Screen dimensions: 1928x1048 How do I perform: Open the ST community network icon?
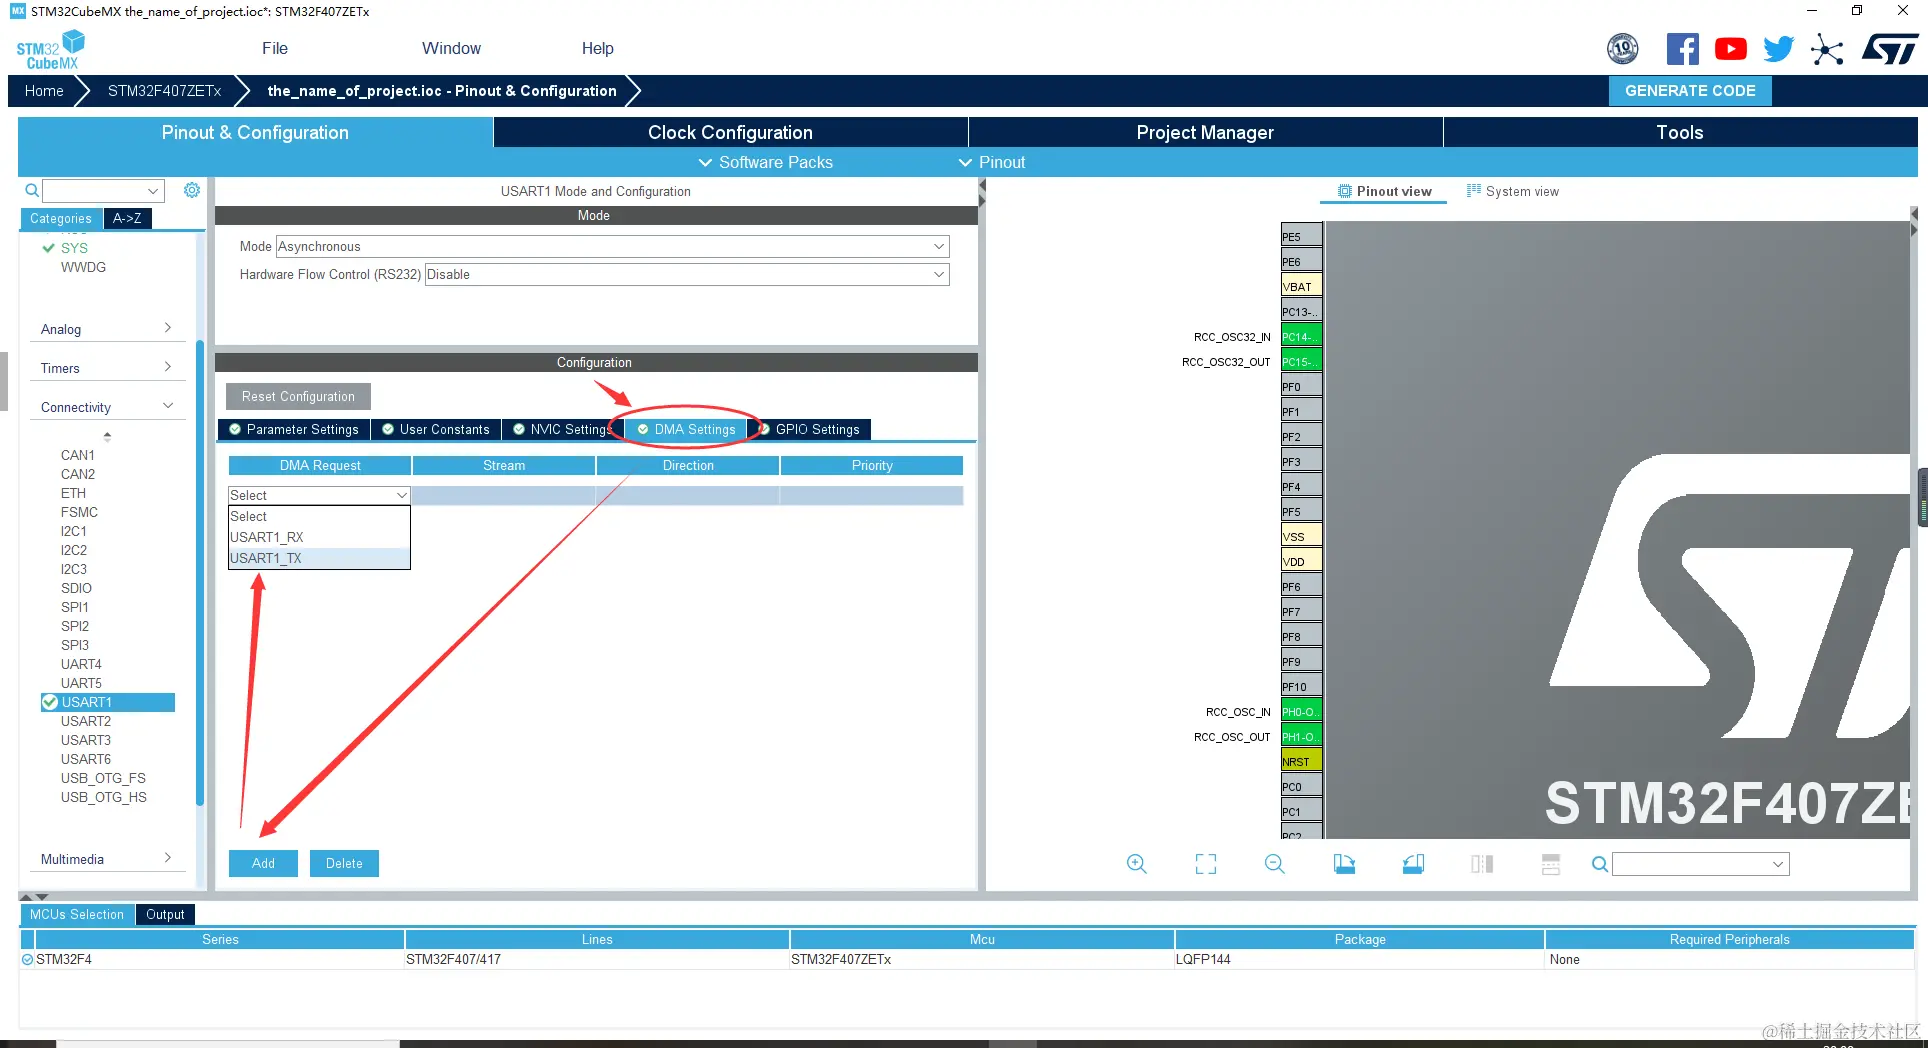tap(1827, 49)
